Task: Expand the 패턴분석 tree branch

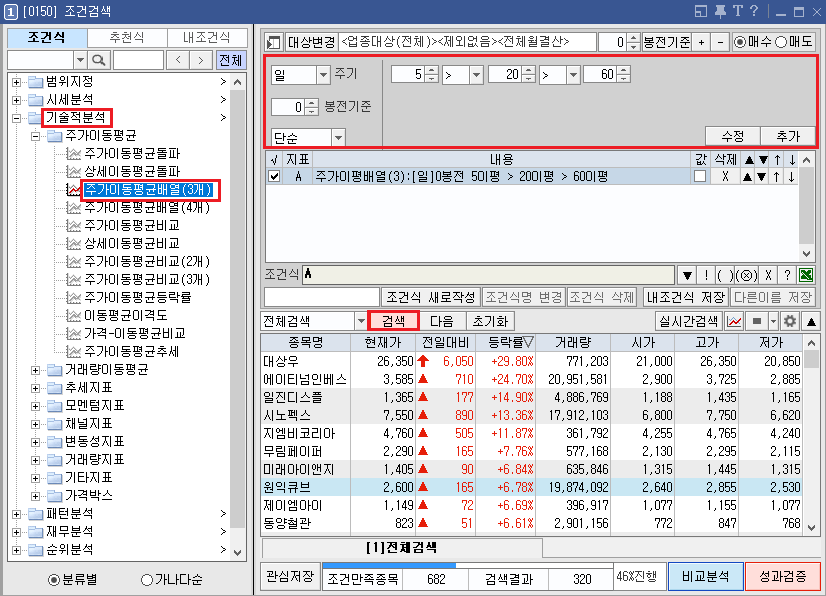Action: click(15, 512)
